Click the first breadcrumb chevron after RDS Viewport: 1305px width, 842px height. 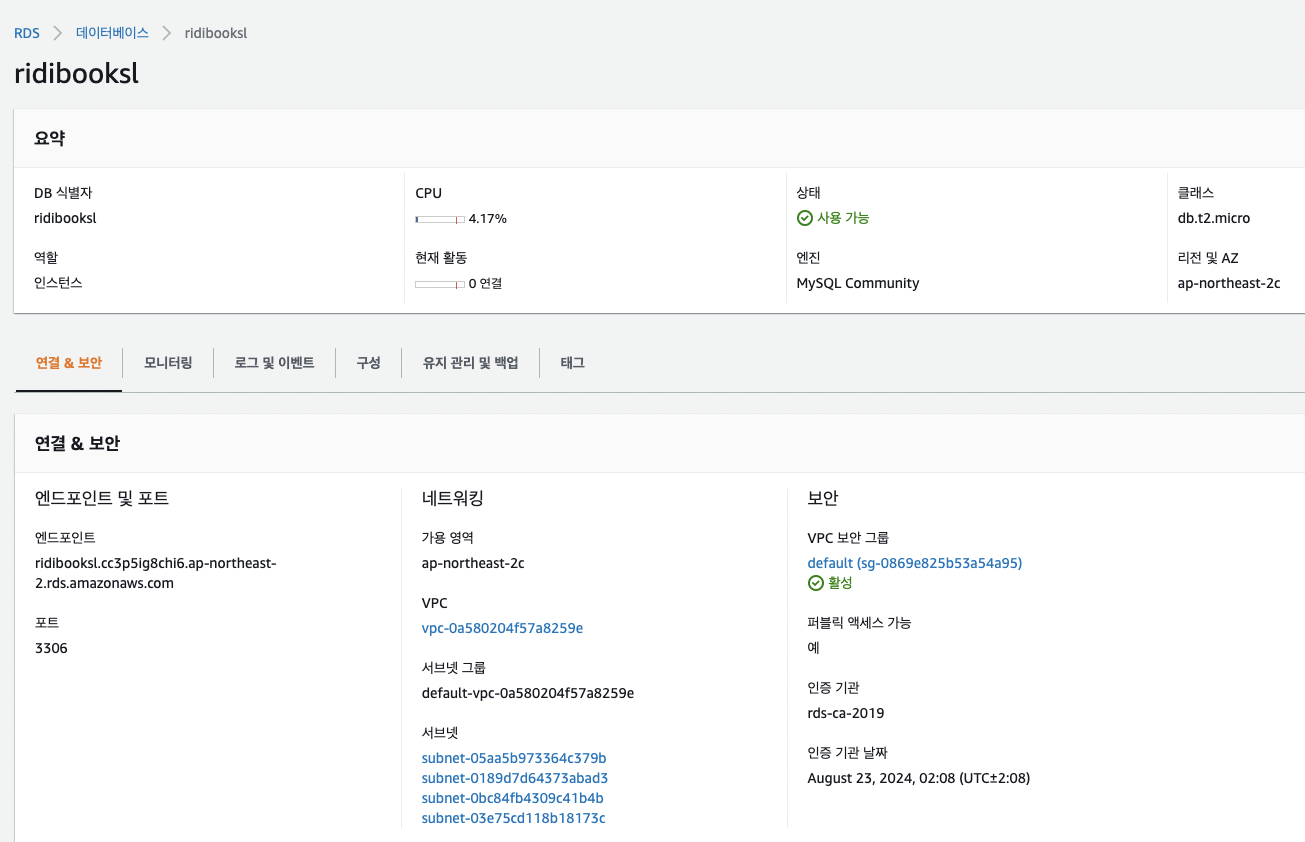pos(58,33)
